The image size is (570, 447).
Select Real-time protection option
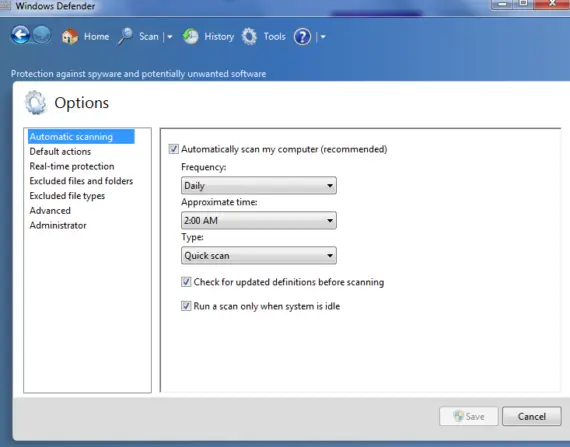click(72, 166)
